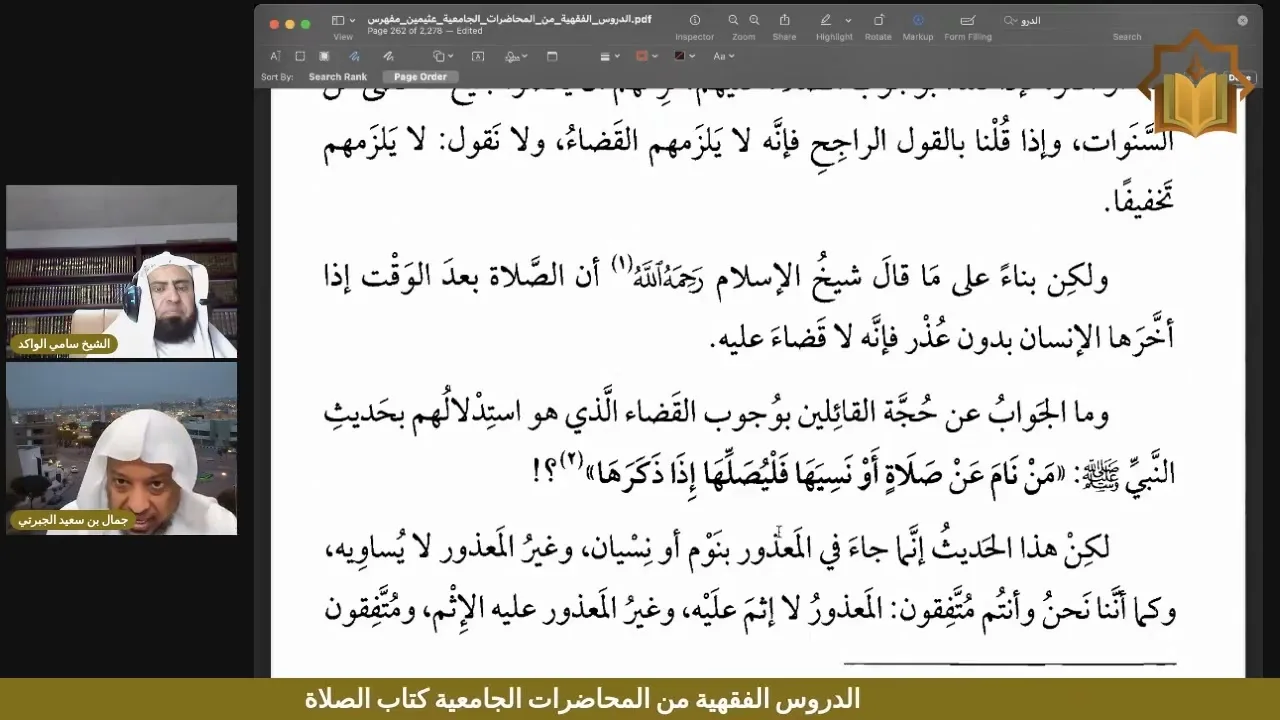Open the search options magnifier
Screen dimensions: 1280x720
click(1012, 20)
